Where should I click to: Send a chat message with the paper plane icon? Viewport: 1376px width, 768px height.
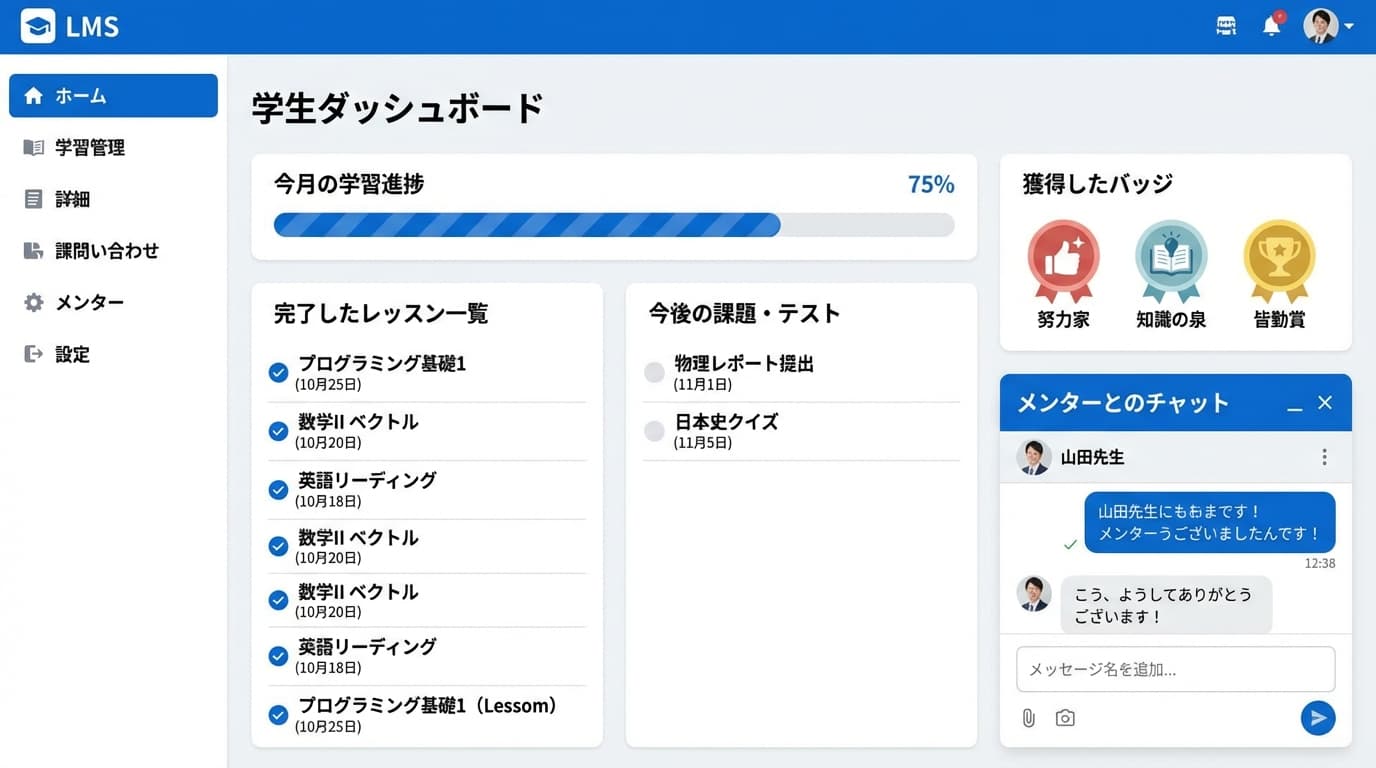click(x=1318, y=717)
